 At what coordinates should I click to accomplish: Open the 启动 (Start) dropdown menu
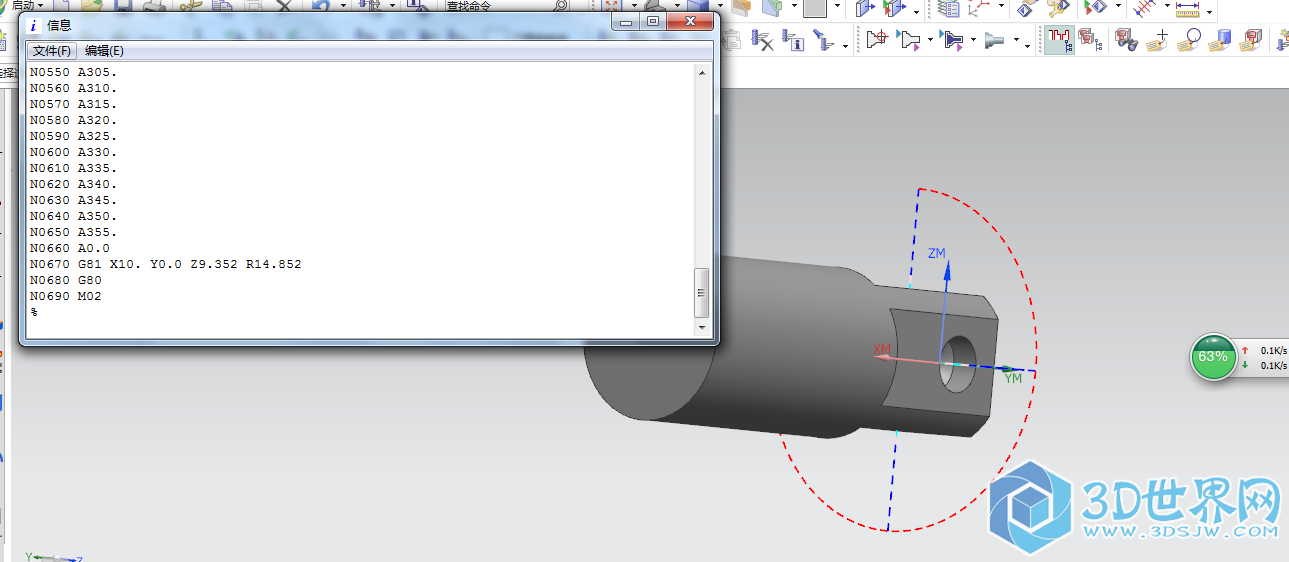coord(26,5)
